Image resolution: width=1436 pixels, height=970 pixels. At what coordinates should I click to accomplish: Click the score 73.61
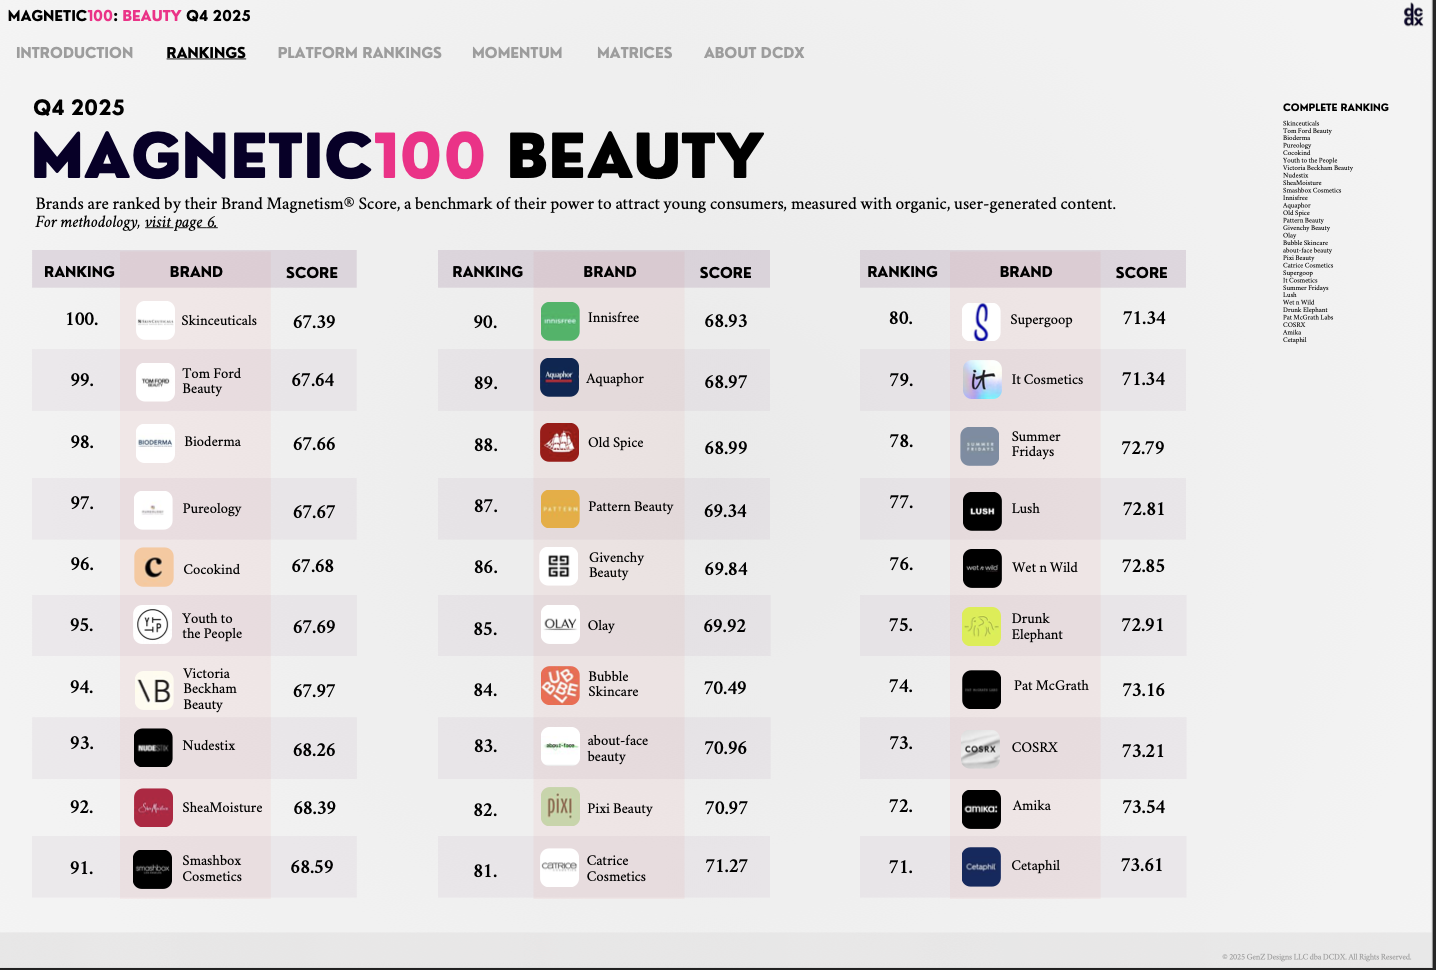coord(1142,865)
